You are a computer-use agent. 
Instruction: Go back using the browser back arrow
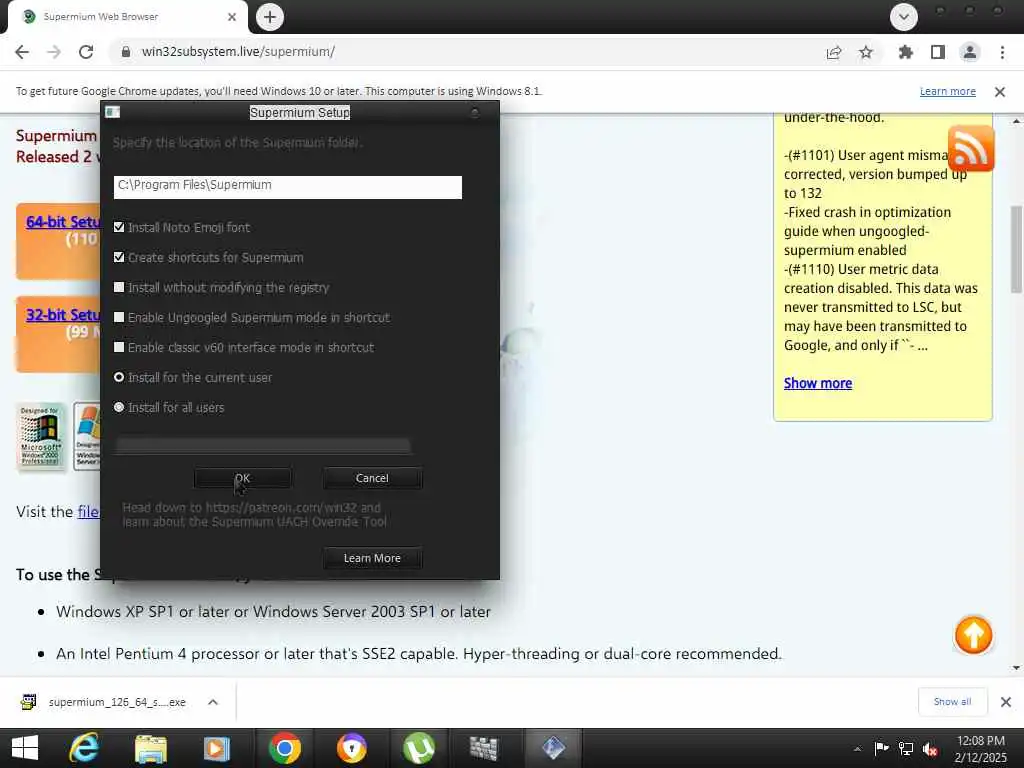[x=22, y=52]
